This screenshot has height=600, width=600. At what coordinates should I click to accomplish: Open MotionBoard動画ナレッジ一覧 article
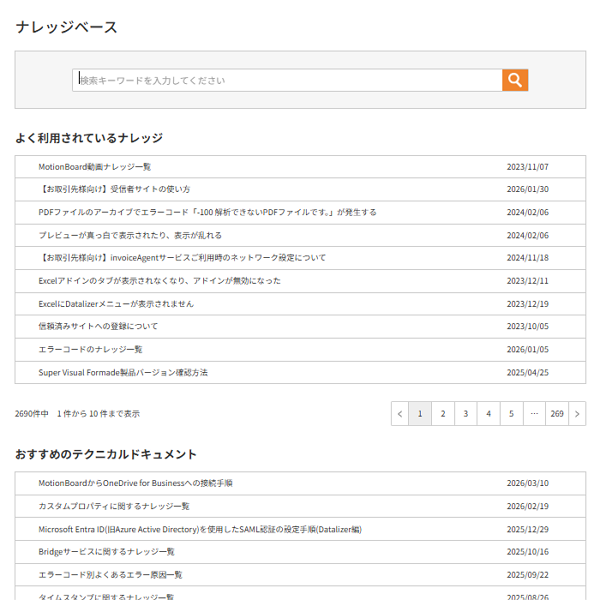pos(95,167)
